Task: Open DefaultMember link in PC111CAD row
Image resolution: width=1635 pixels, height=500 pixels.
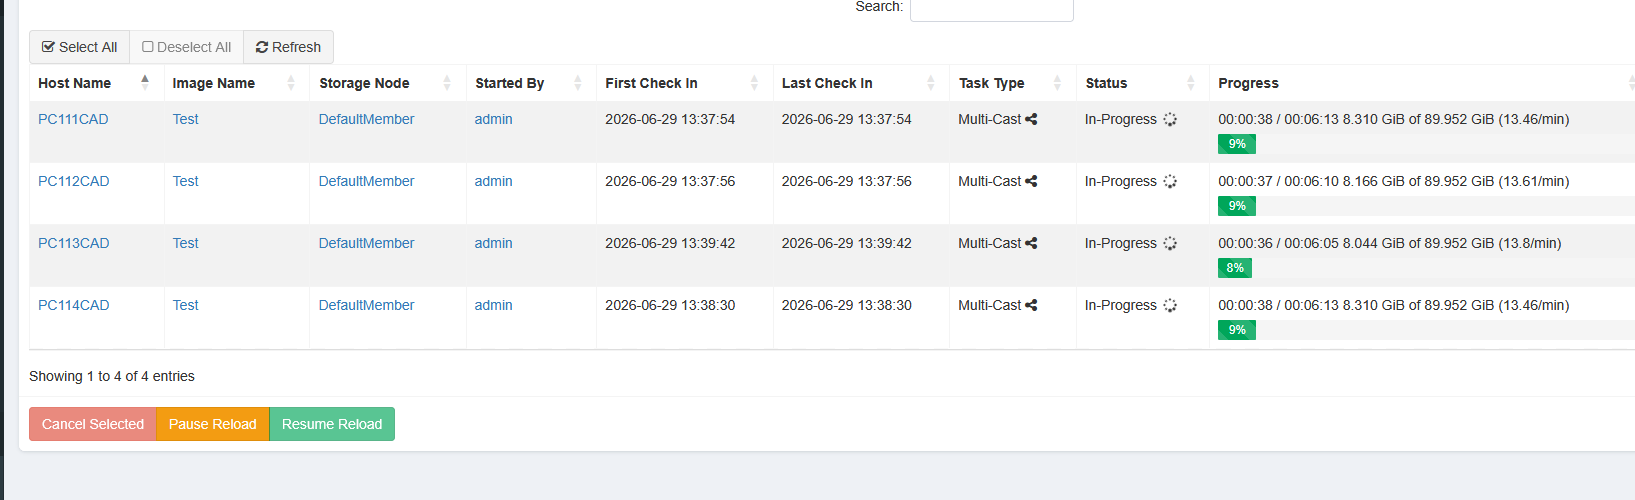Action: (x=366, y=119)
